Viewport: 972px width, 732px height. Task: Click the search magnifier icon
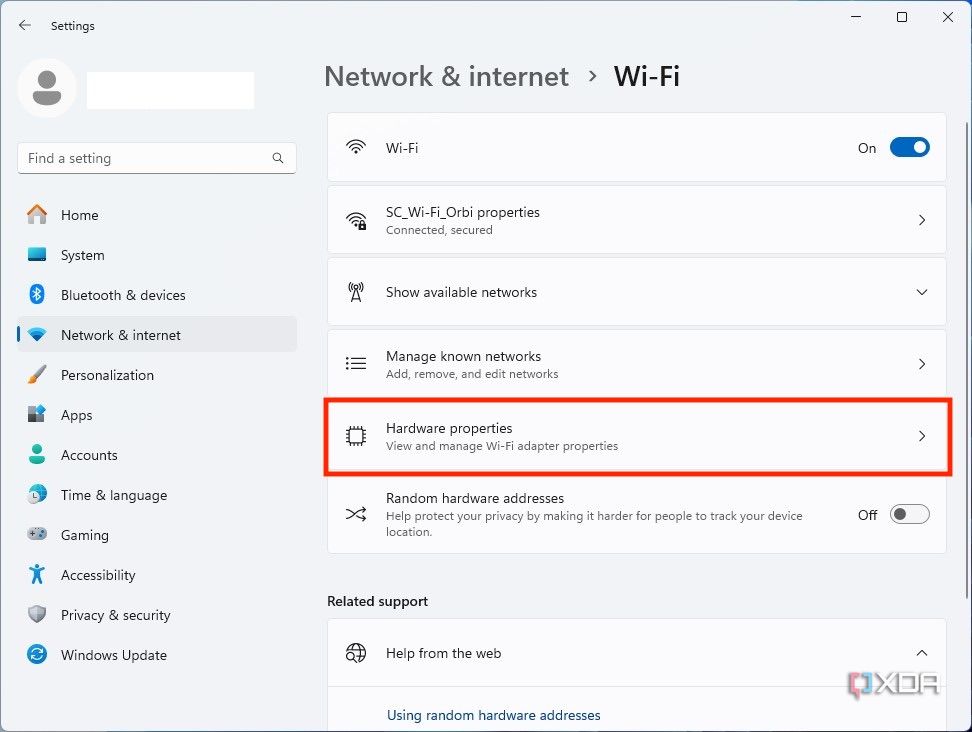278,158
